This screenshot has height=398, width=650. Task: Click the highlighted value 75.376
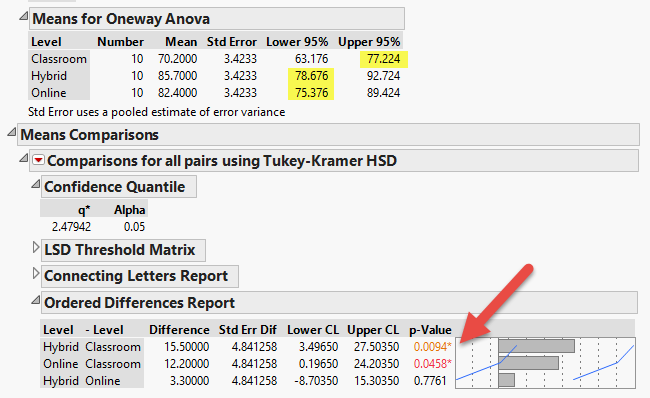311,93
